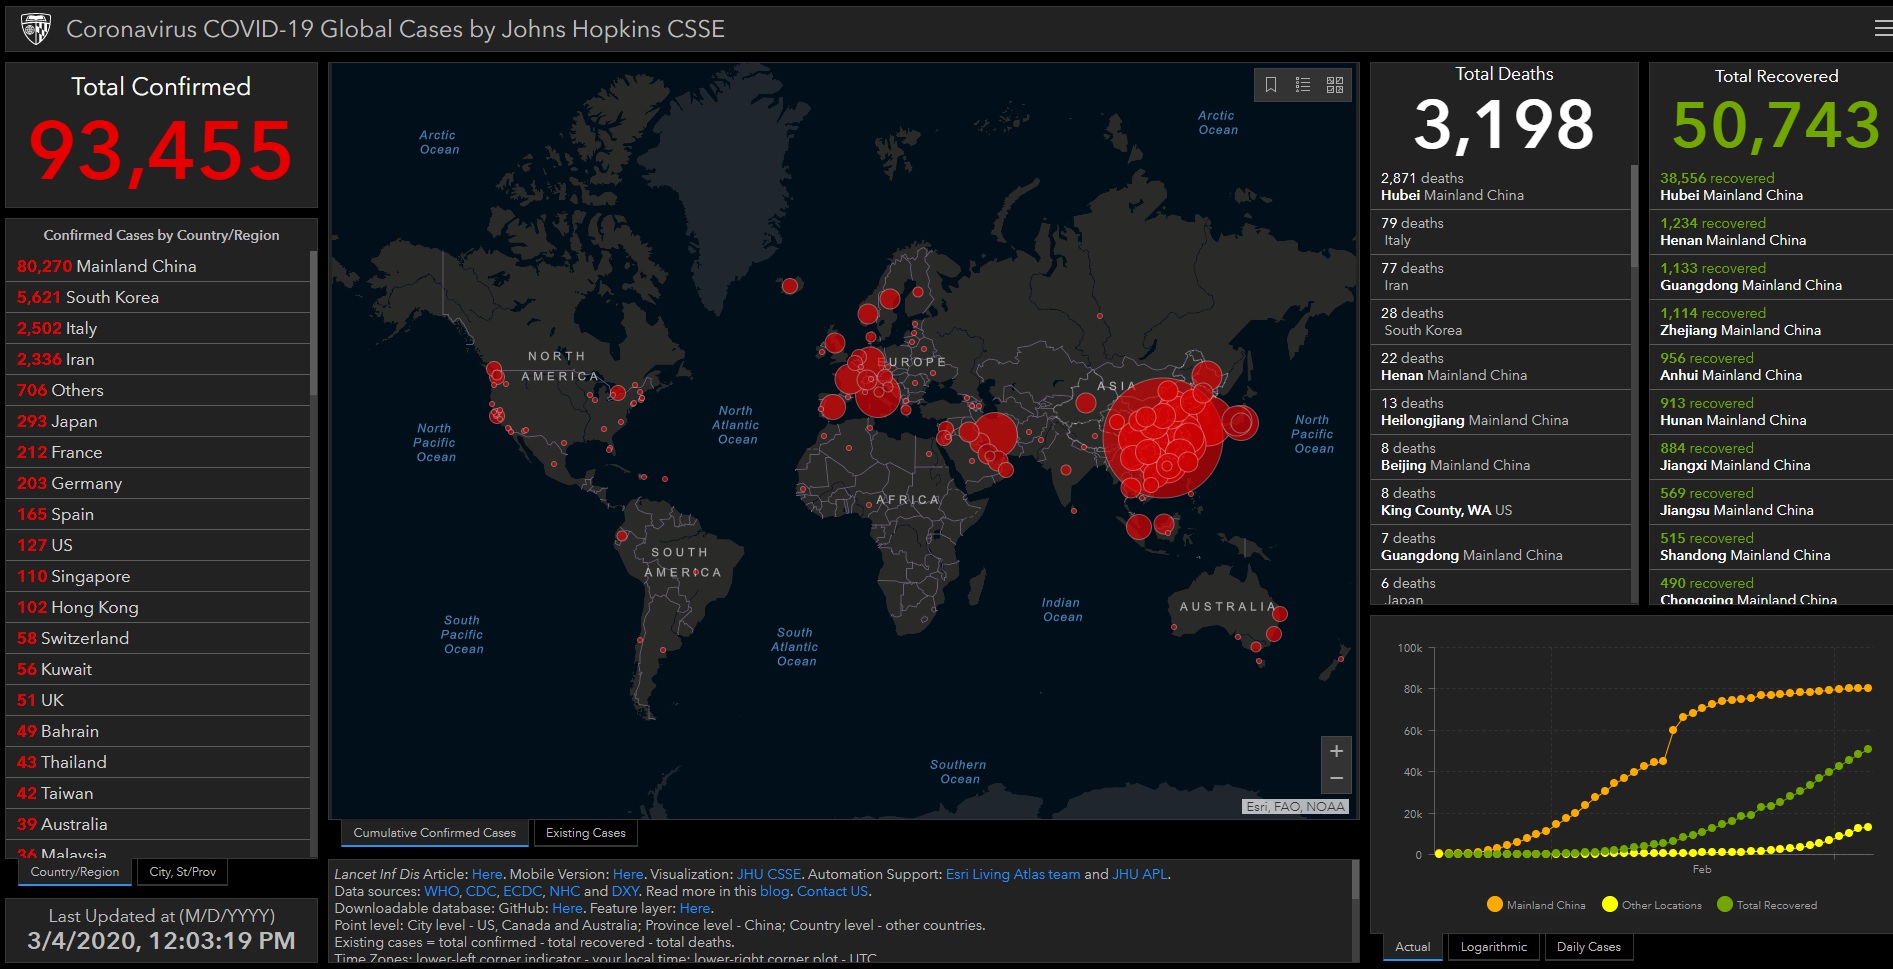
Task: Open the Mobile Version Here link
Action: (x=628, y=874)
